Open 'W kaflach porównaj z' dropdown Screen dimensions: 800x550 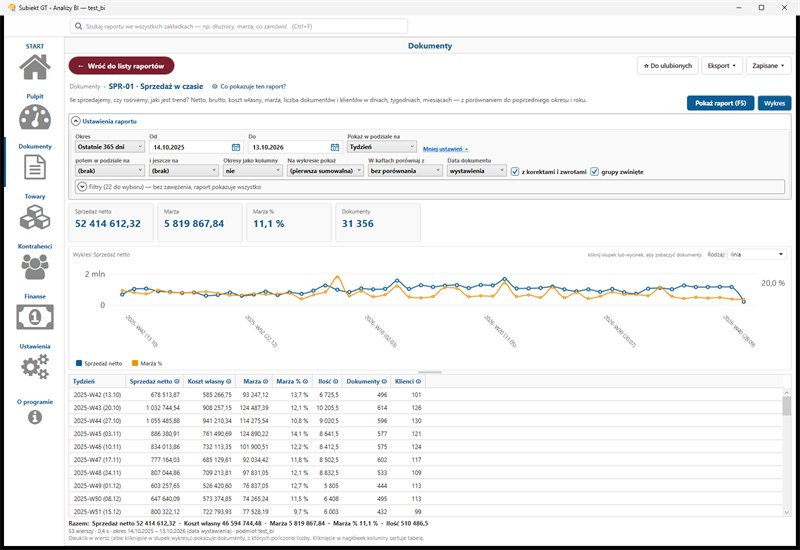pyautogui.click(x=405, y=171)
